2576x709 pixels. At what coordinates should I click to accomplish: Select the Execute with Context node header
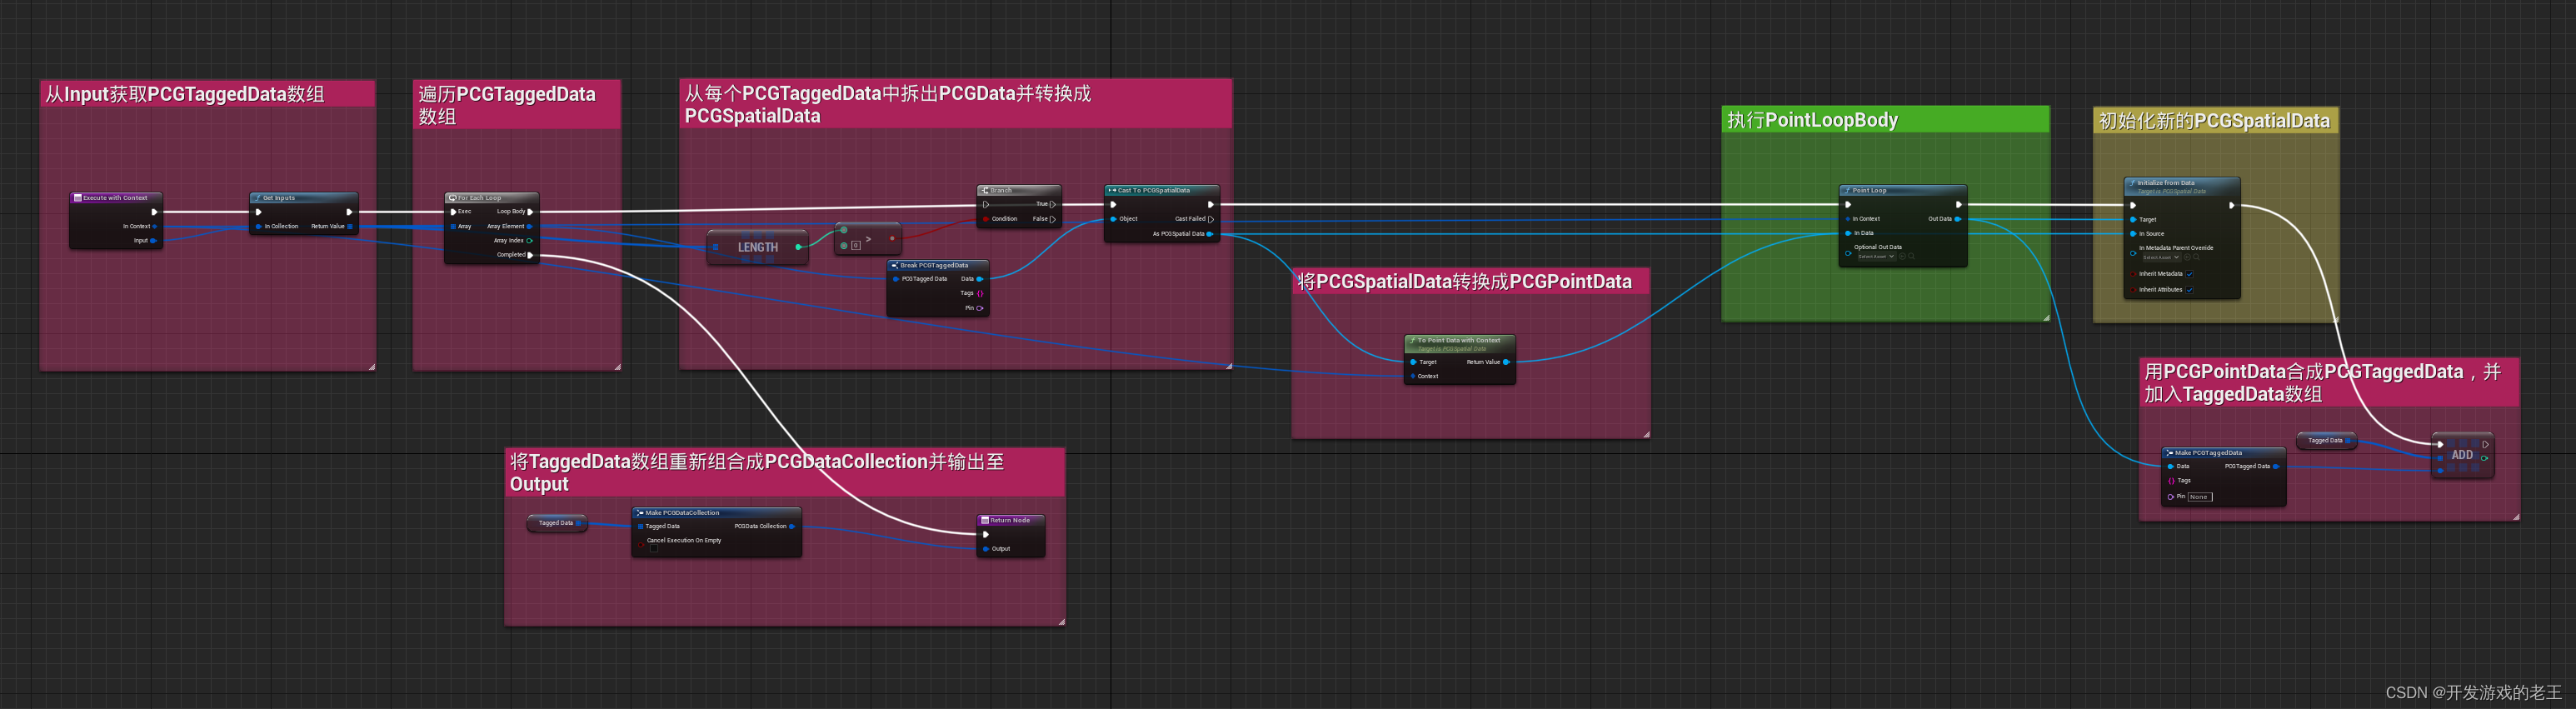click(x=116, y=198)
